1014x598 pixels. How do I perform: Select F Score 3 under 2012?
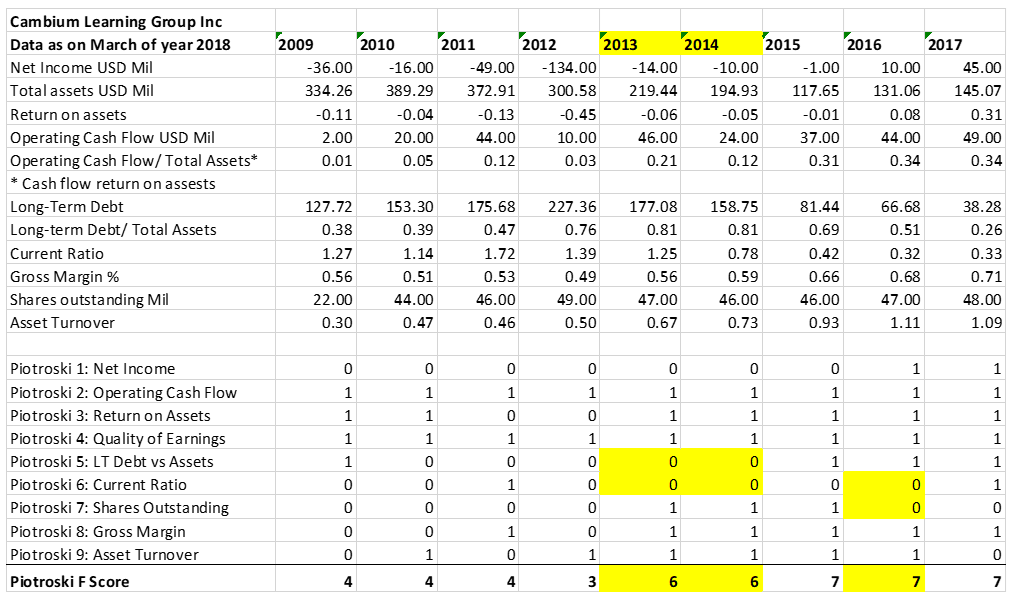(x=559, y=580)
